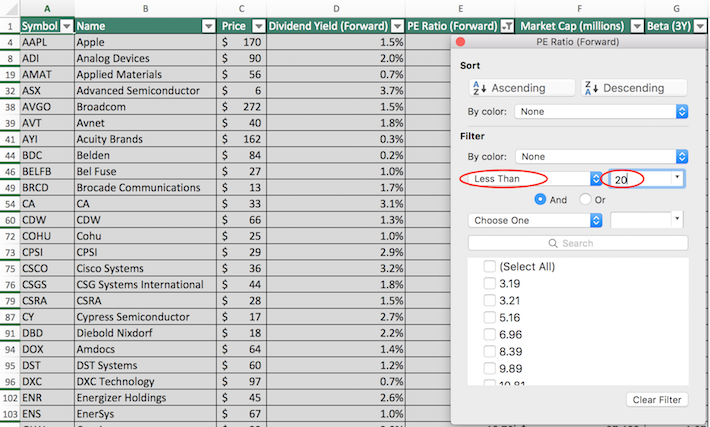
Task: Sort the column Ascending
Action: point(518,88)
